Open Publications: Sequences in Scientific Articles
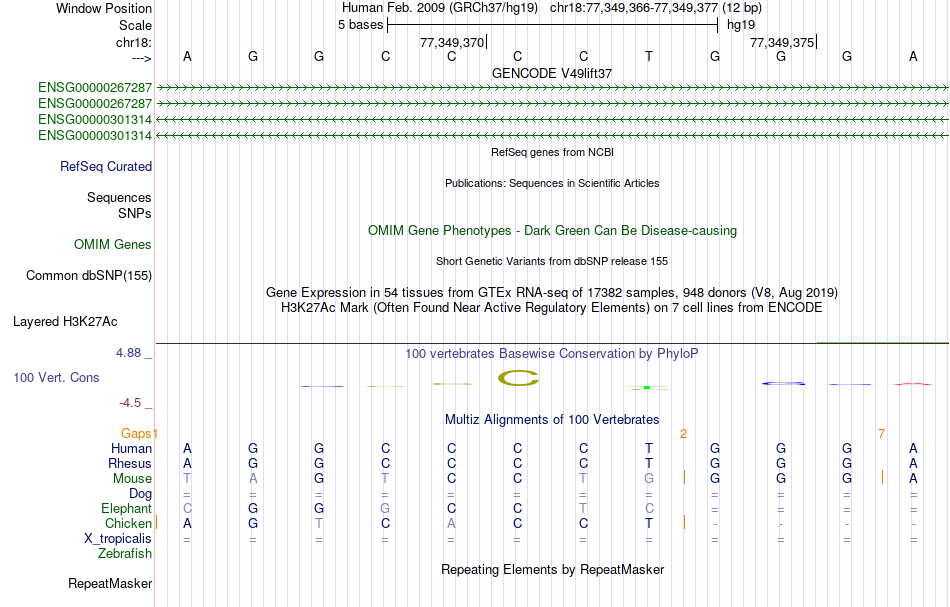 [552, 183]
